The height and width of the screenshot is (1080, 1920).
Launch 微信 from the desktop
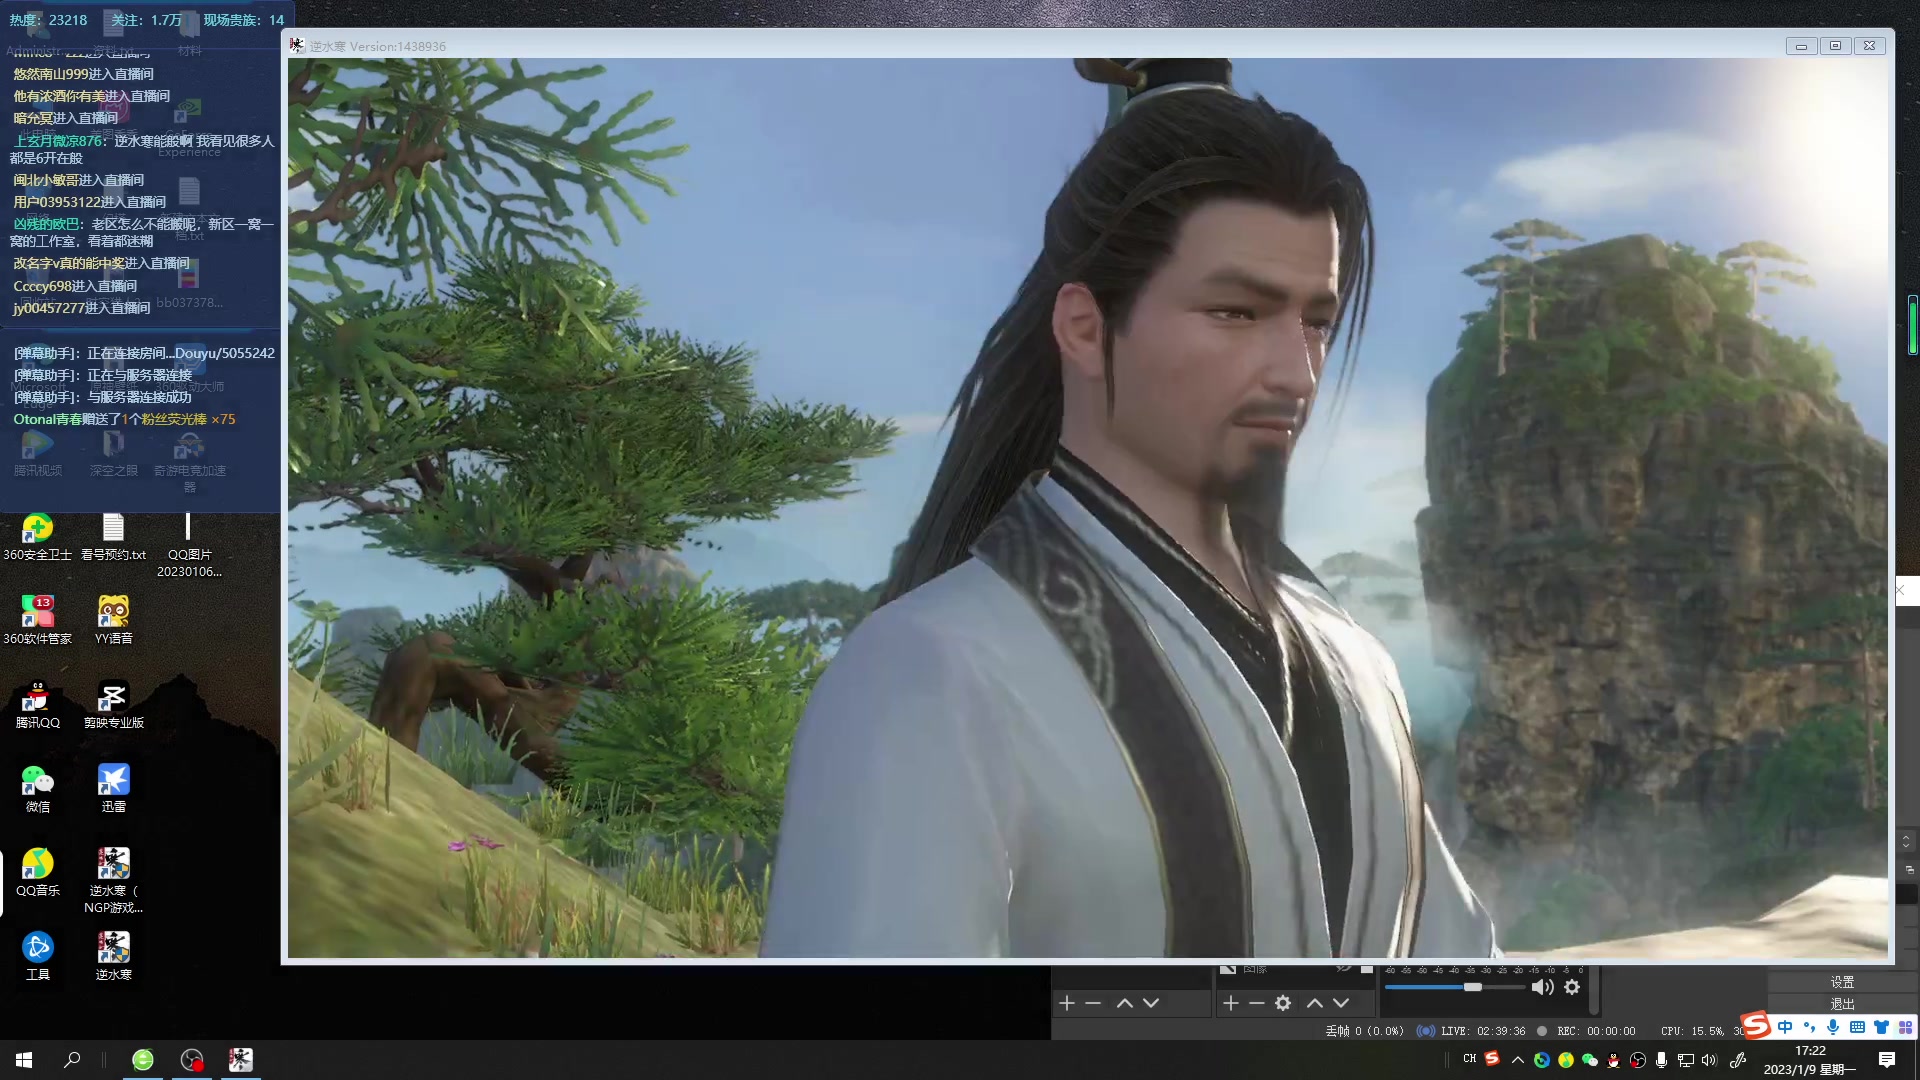coord(37,789)
